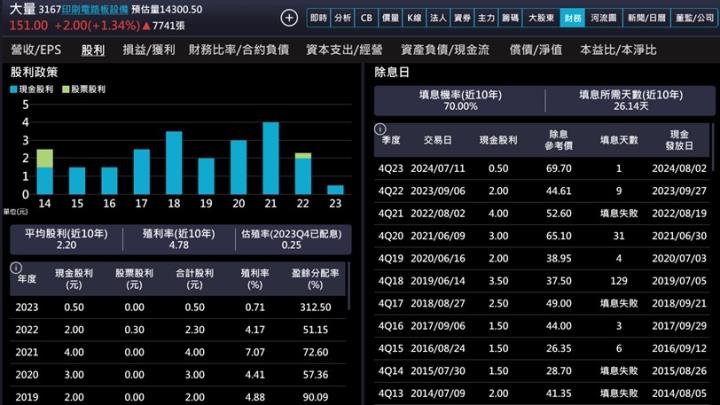The height and width of the screenshot is (405, 720).
Task: Switch to the 即時 view
Action: (x=318, y=18)
